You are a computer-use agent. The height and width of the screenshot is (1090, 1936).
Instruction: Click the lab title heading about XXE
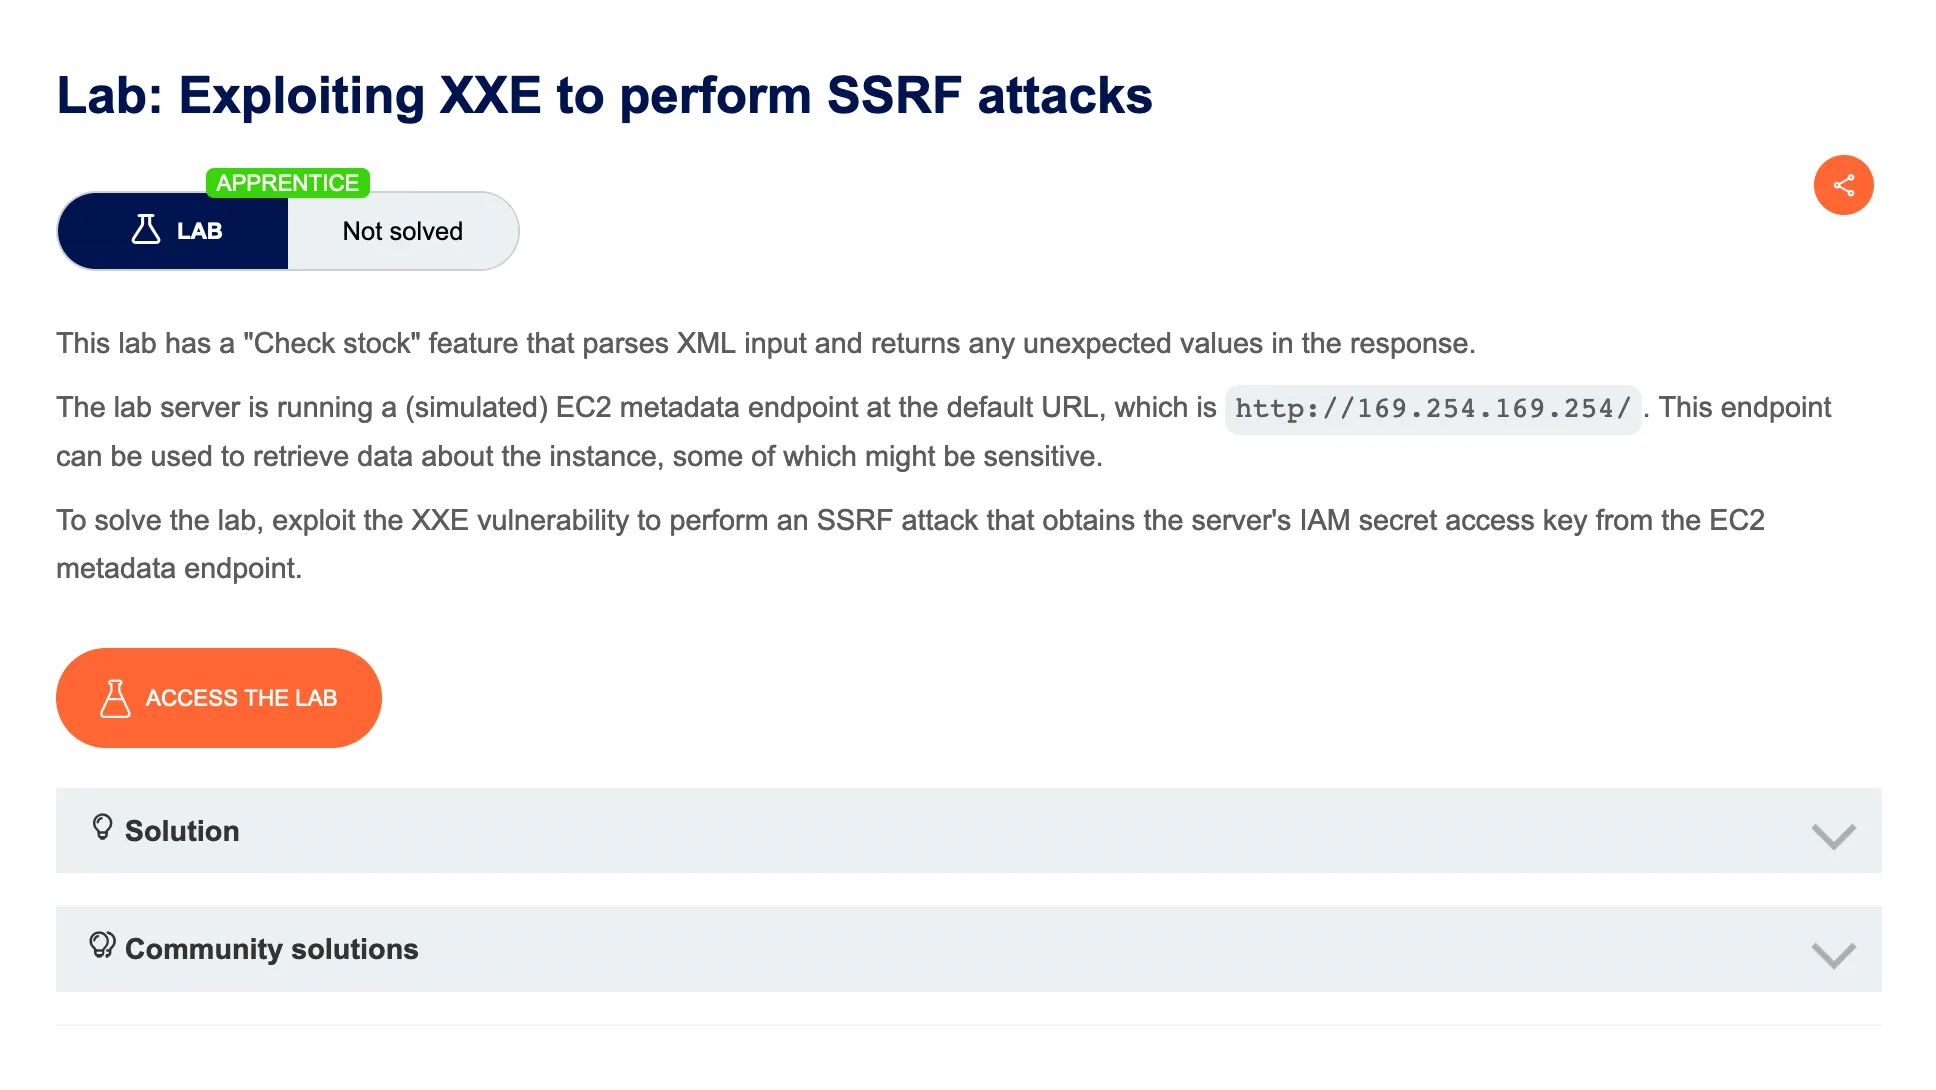604,96
